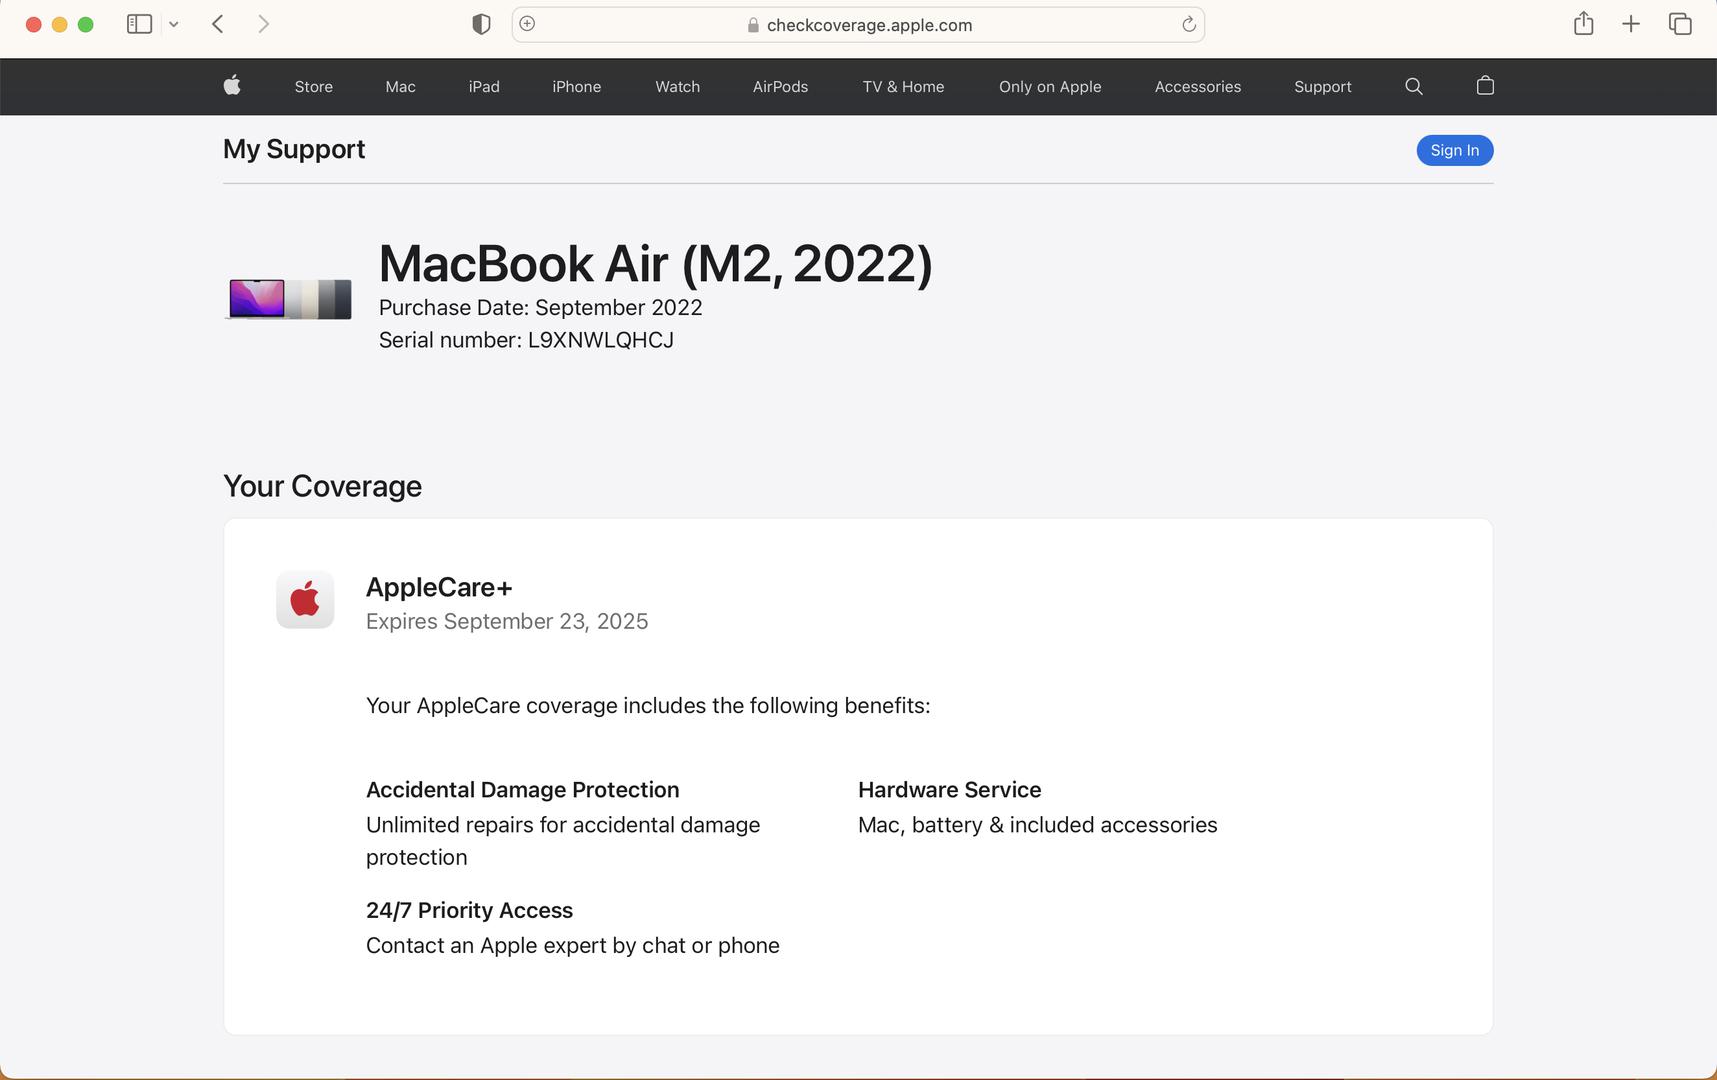1717x1080 pixels.
Task: Expand the sidebar tab group dropdown arrow
Action: coord(174,24)
